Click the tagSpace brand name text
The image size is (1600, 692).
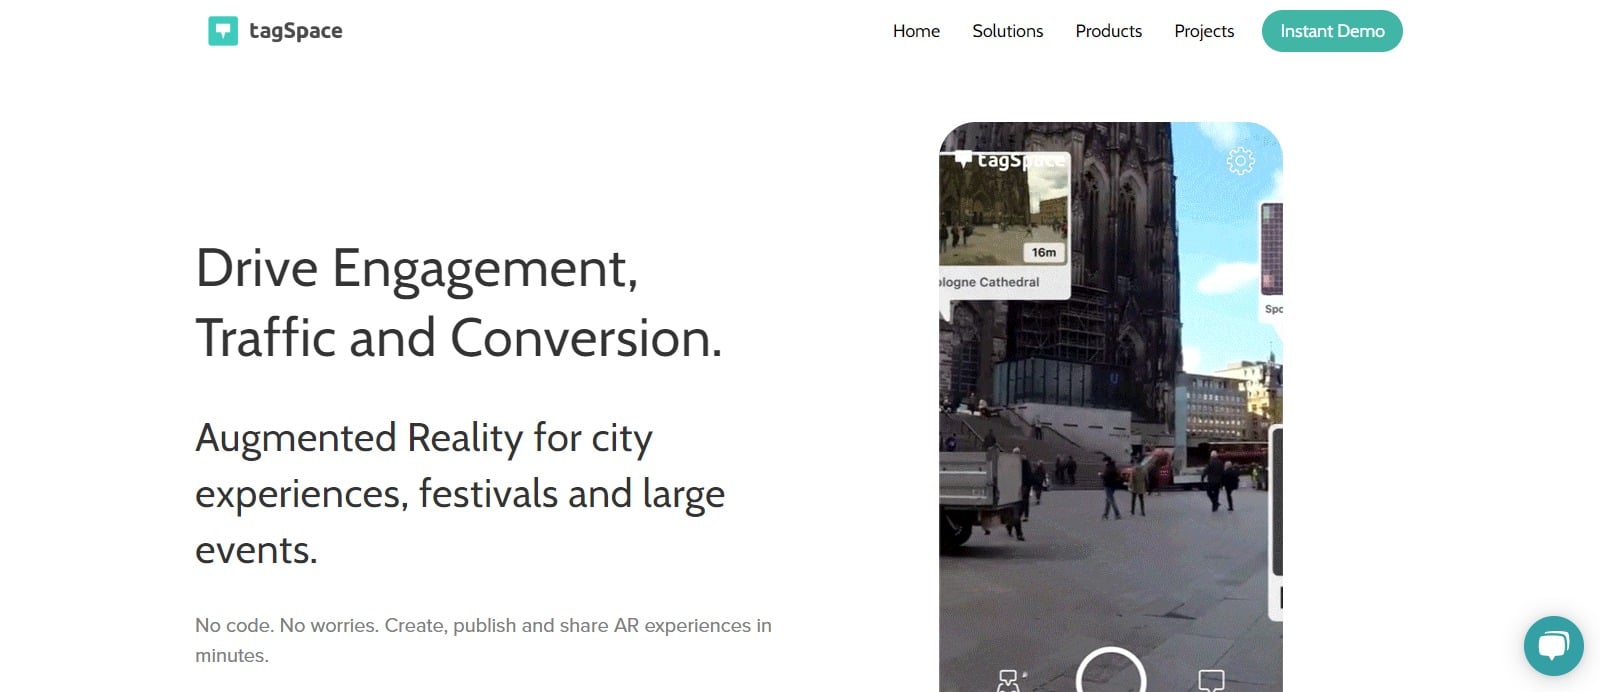pyautogui.click(x=295, y=31)
